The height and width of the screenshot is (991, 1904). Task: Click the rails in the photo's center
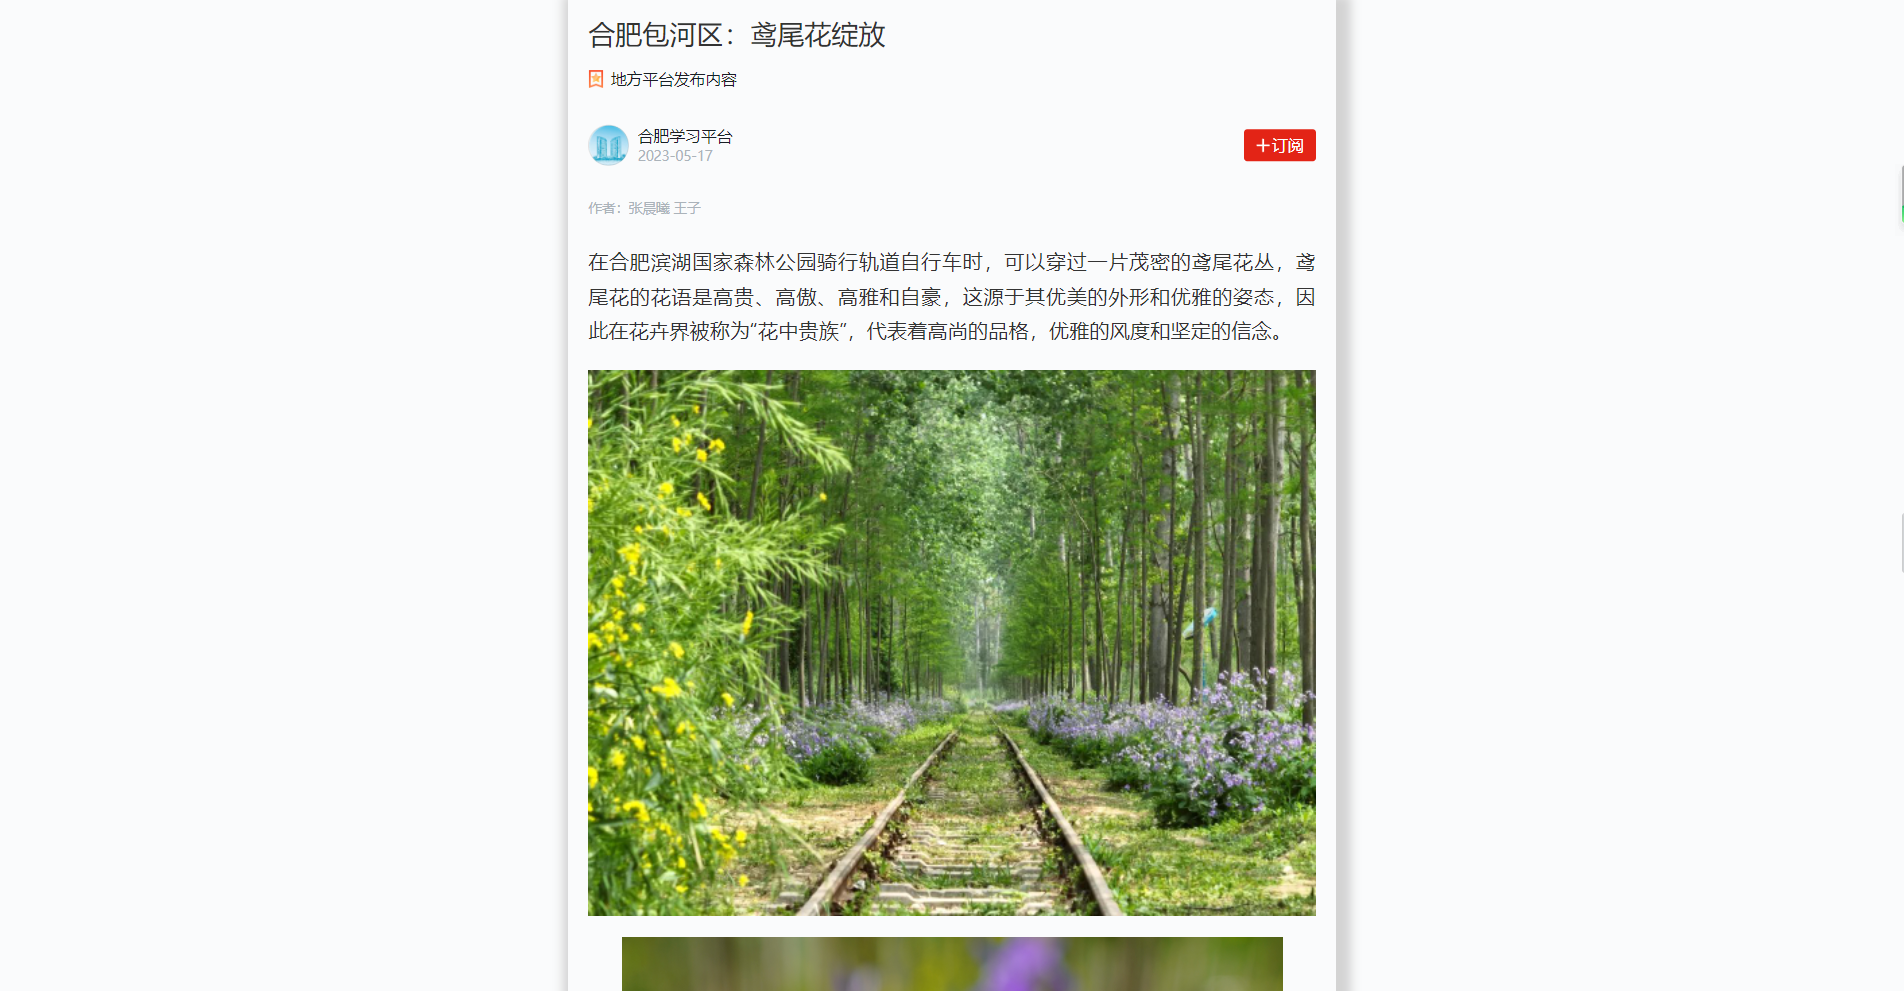point(960,820)
